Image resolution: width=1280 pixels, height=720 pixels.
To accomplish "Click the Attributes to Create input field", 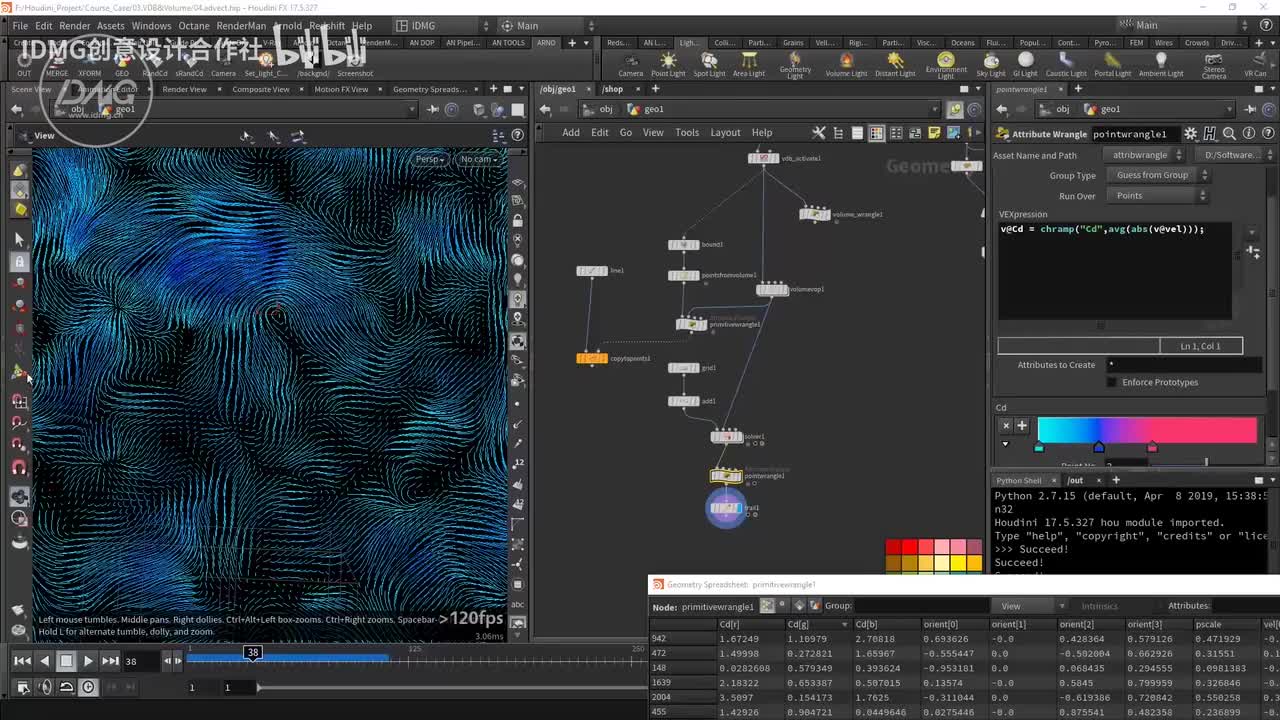I will pos(1182,365).
